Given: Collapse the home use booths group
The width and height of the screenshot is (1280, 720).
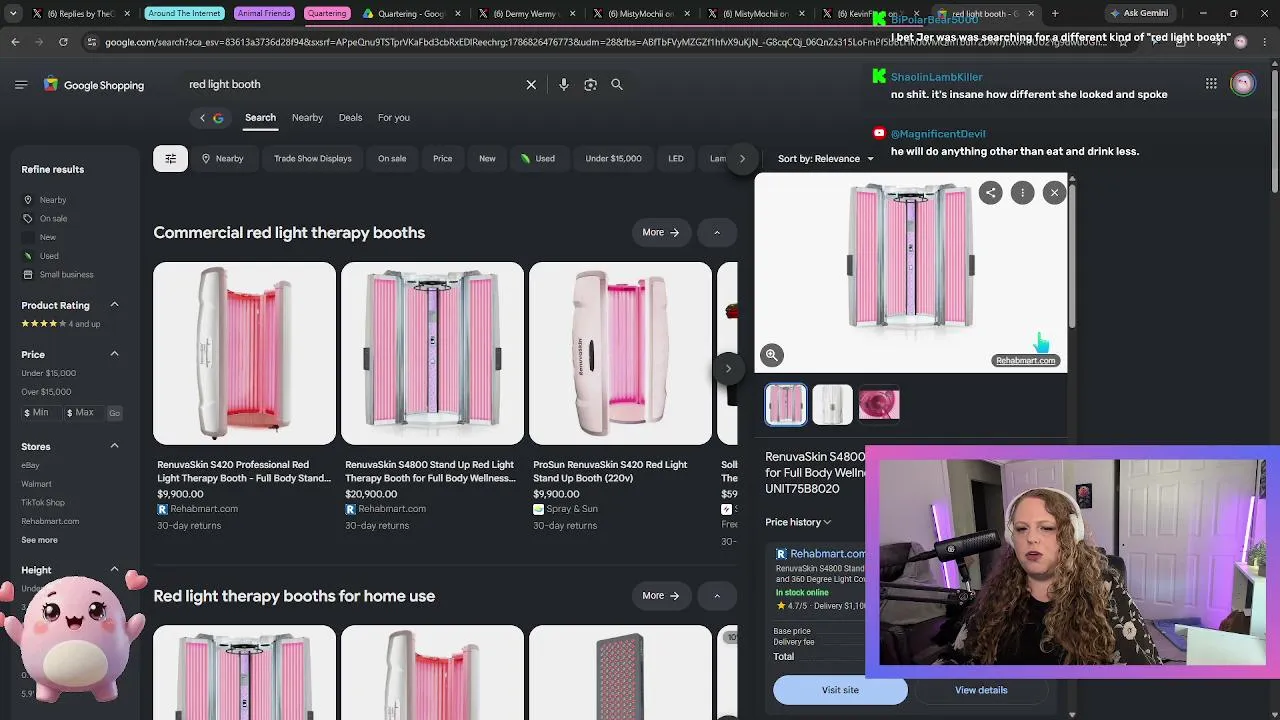Looking at the screenshot, I should click(716, 596).
